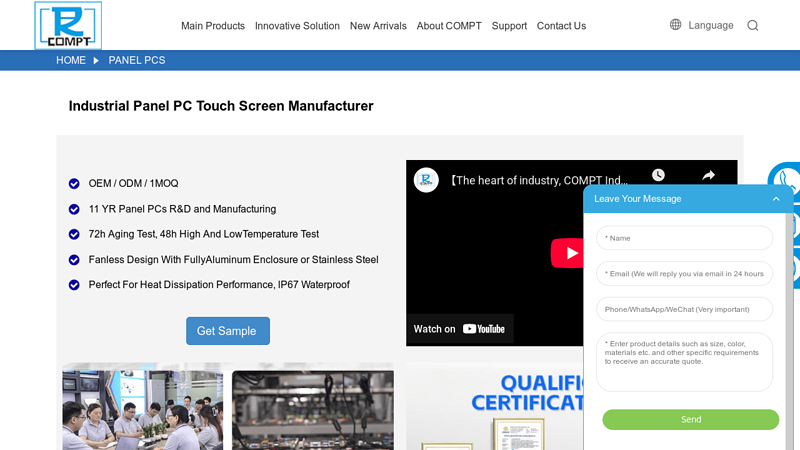Viewport: 800px width, 450px height.
Task: Click the phone contact floating icon
Action: (x=784, y=179)
